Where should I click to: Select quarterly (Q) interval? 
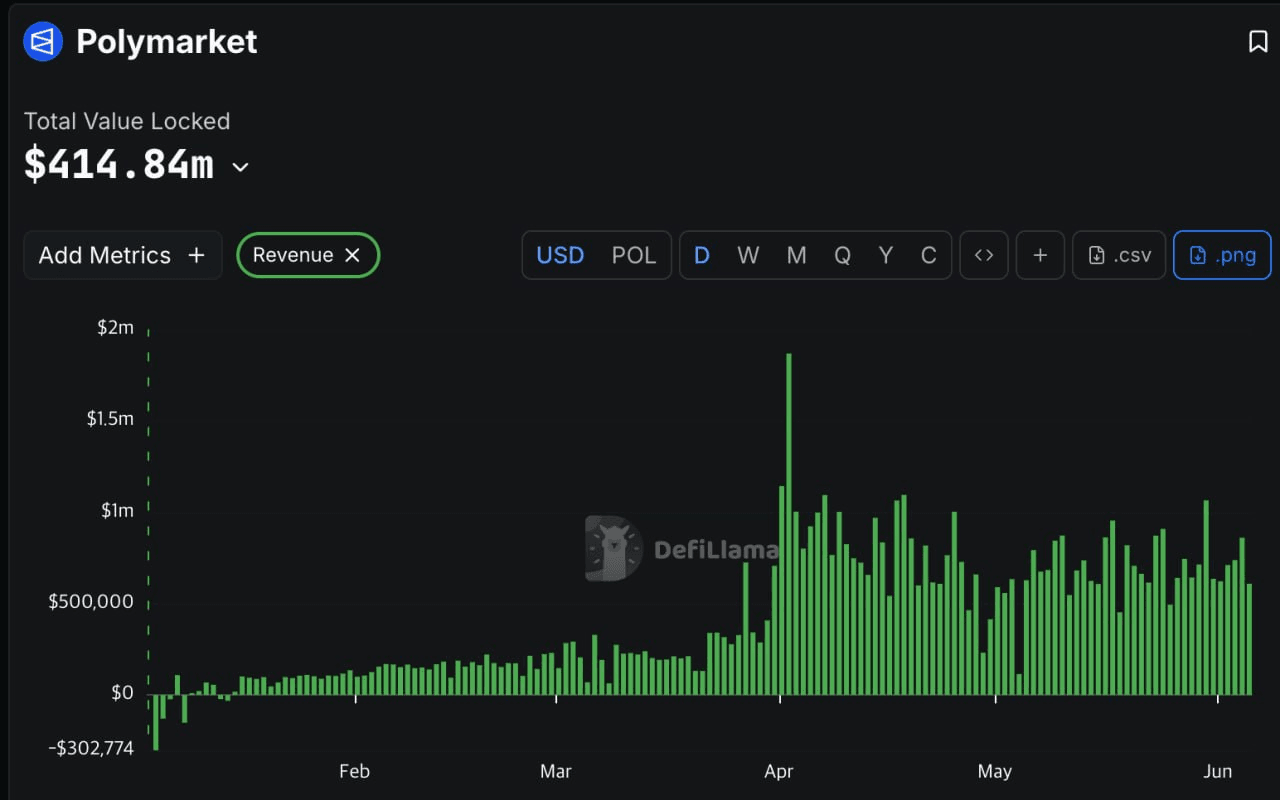[x=842, y=255]
